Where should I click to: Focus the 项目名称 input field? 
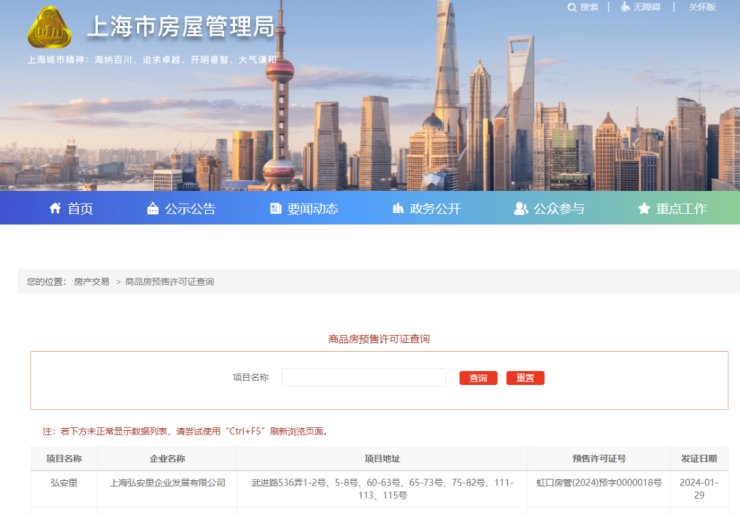click(364, 377)
